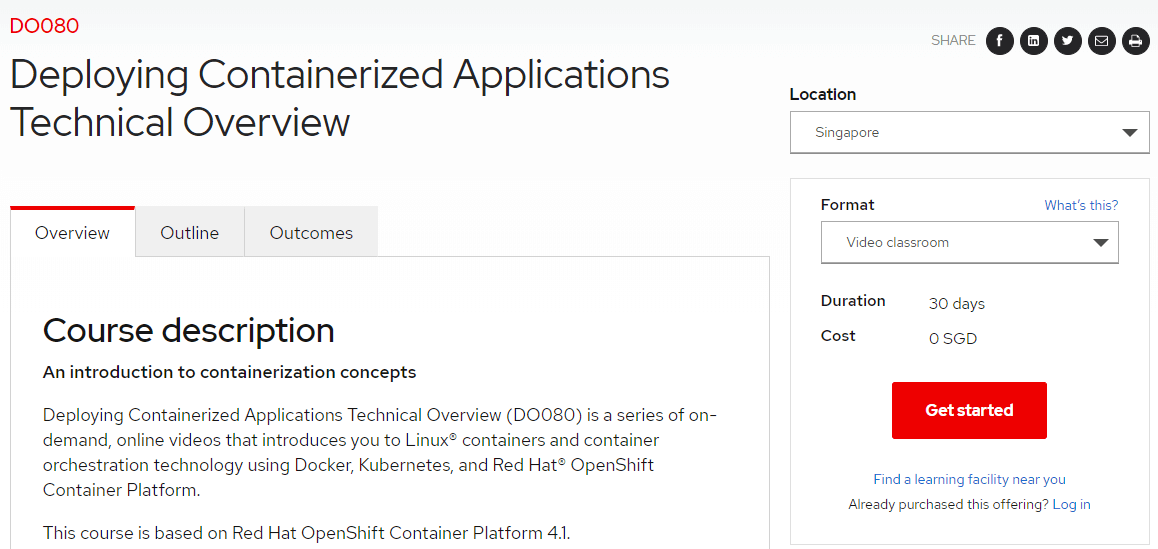Click the "0 SGD" cost value
Image resolution: width=1158 pixels, height=549 pixels.
(x=952, y=338)
